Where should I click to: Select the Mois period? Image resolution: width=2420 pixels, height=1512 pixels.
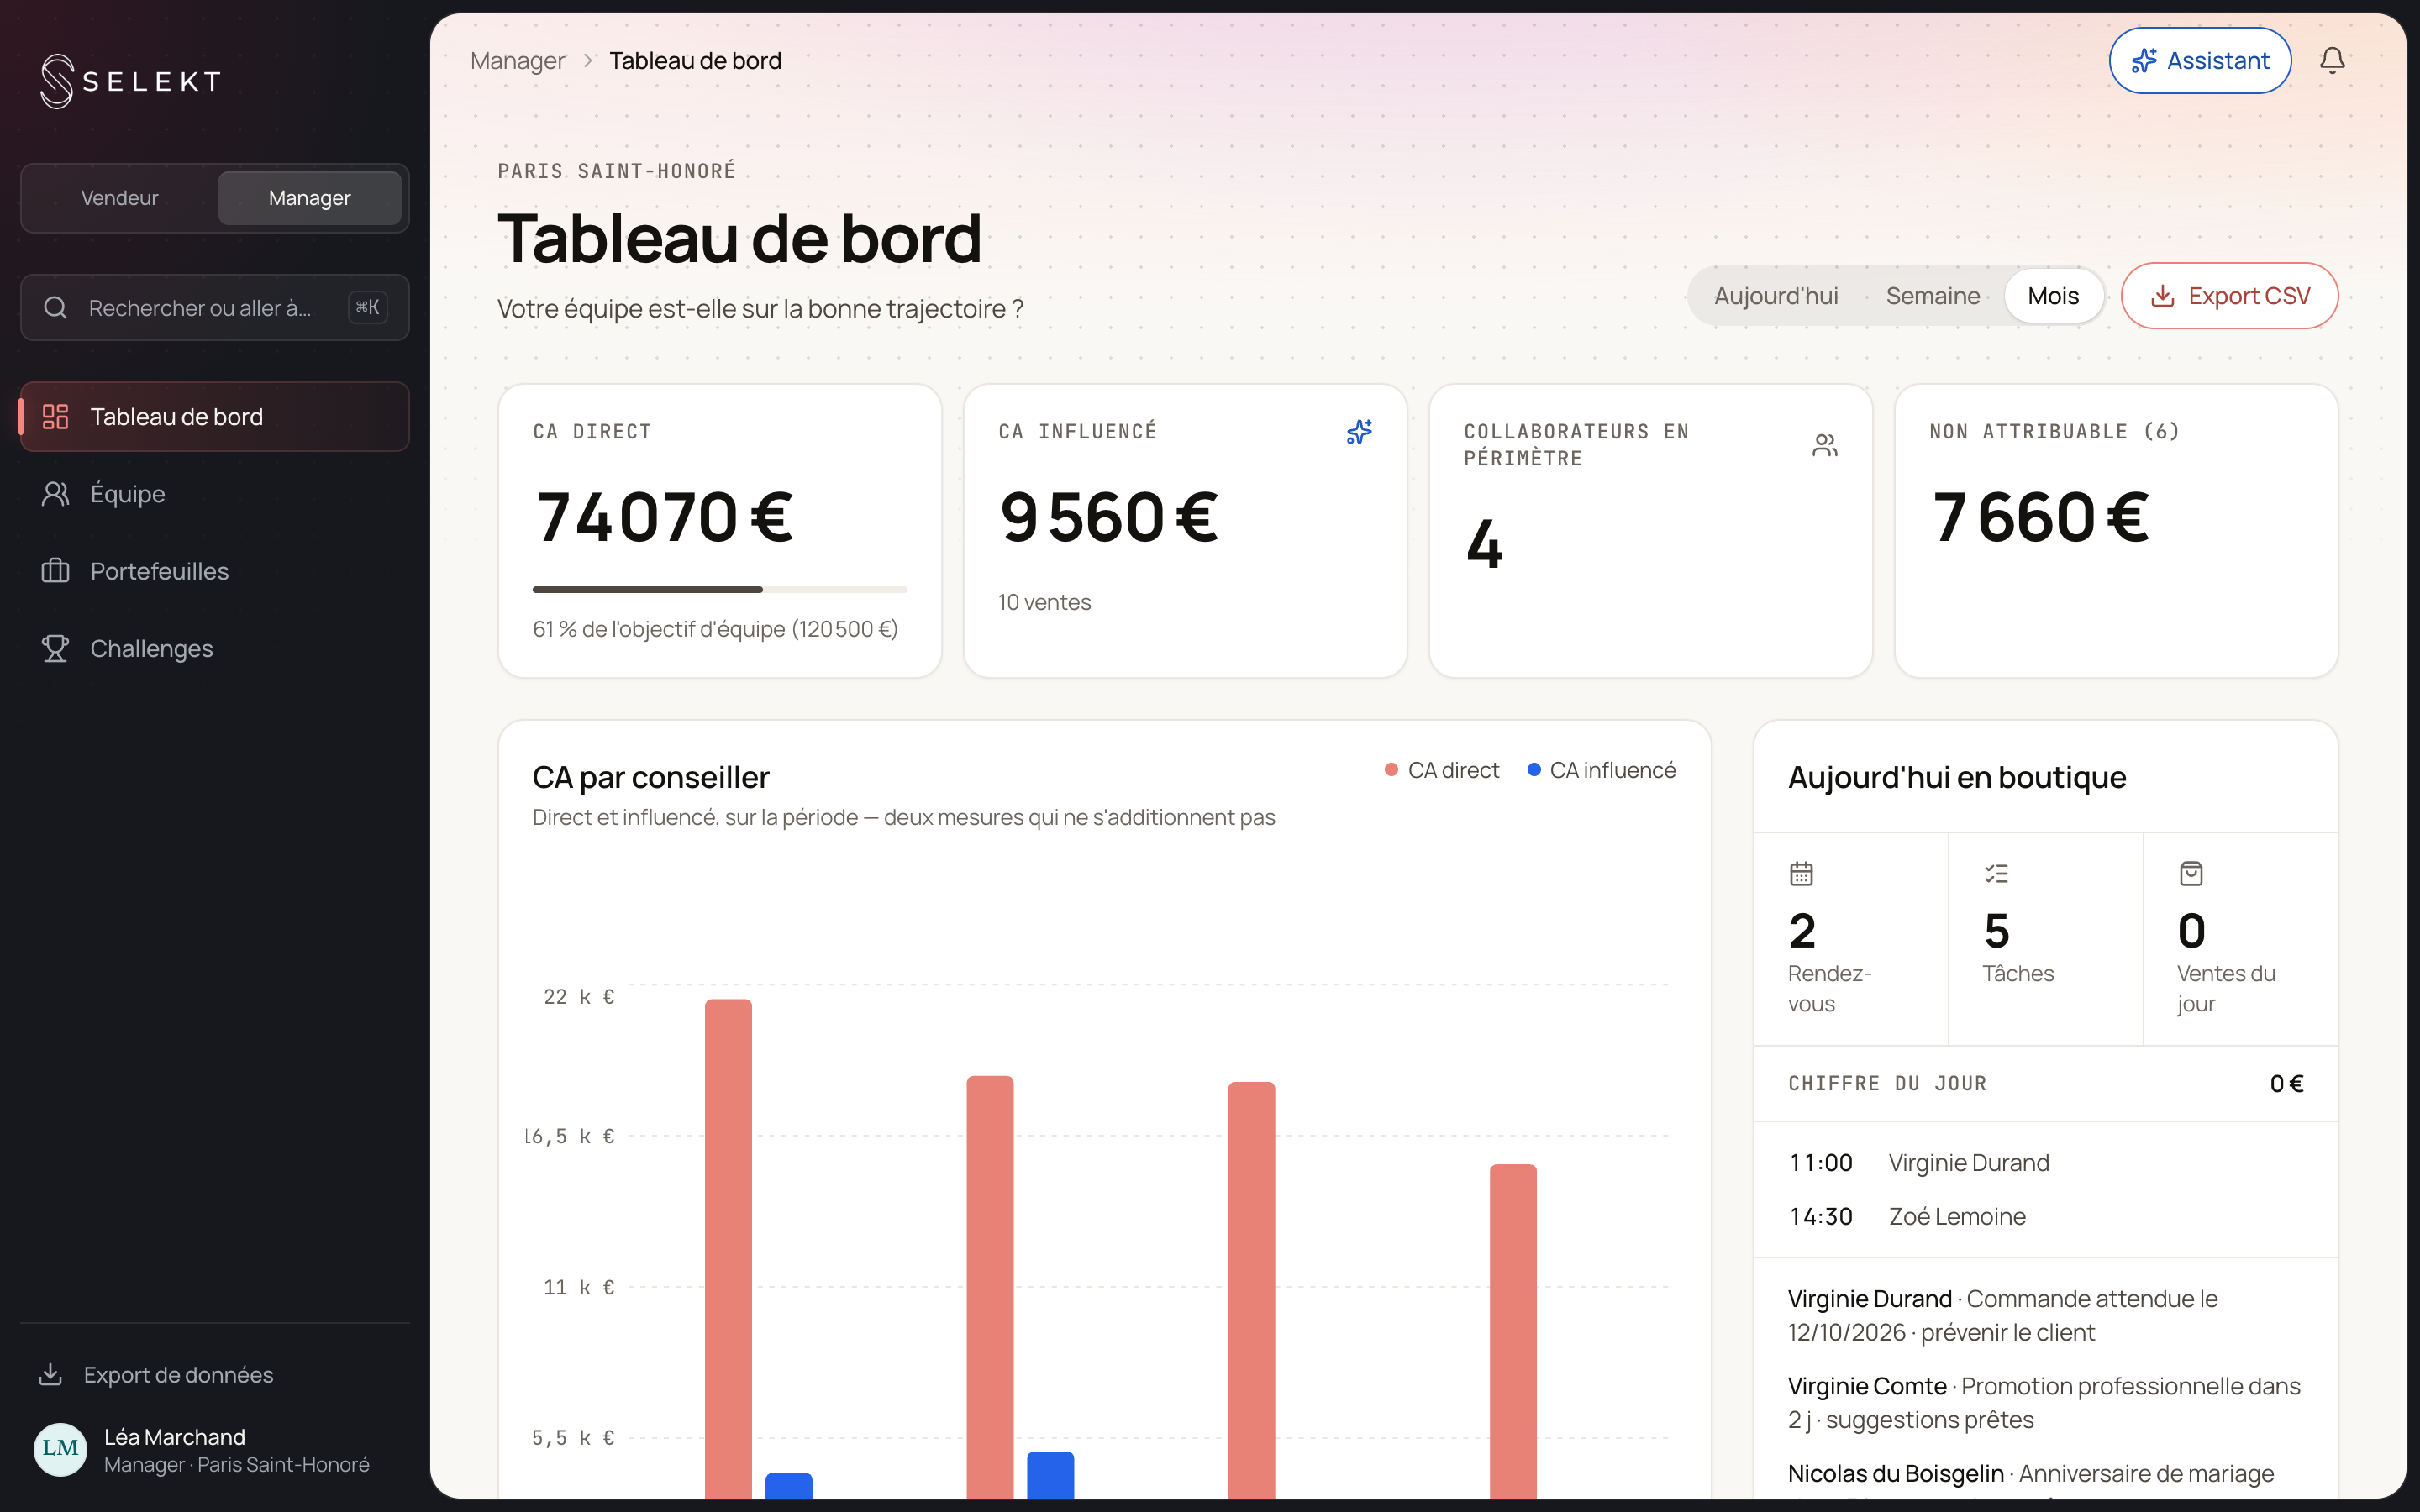pos(2053,296)
